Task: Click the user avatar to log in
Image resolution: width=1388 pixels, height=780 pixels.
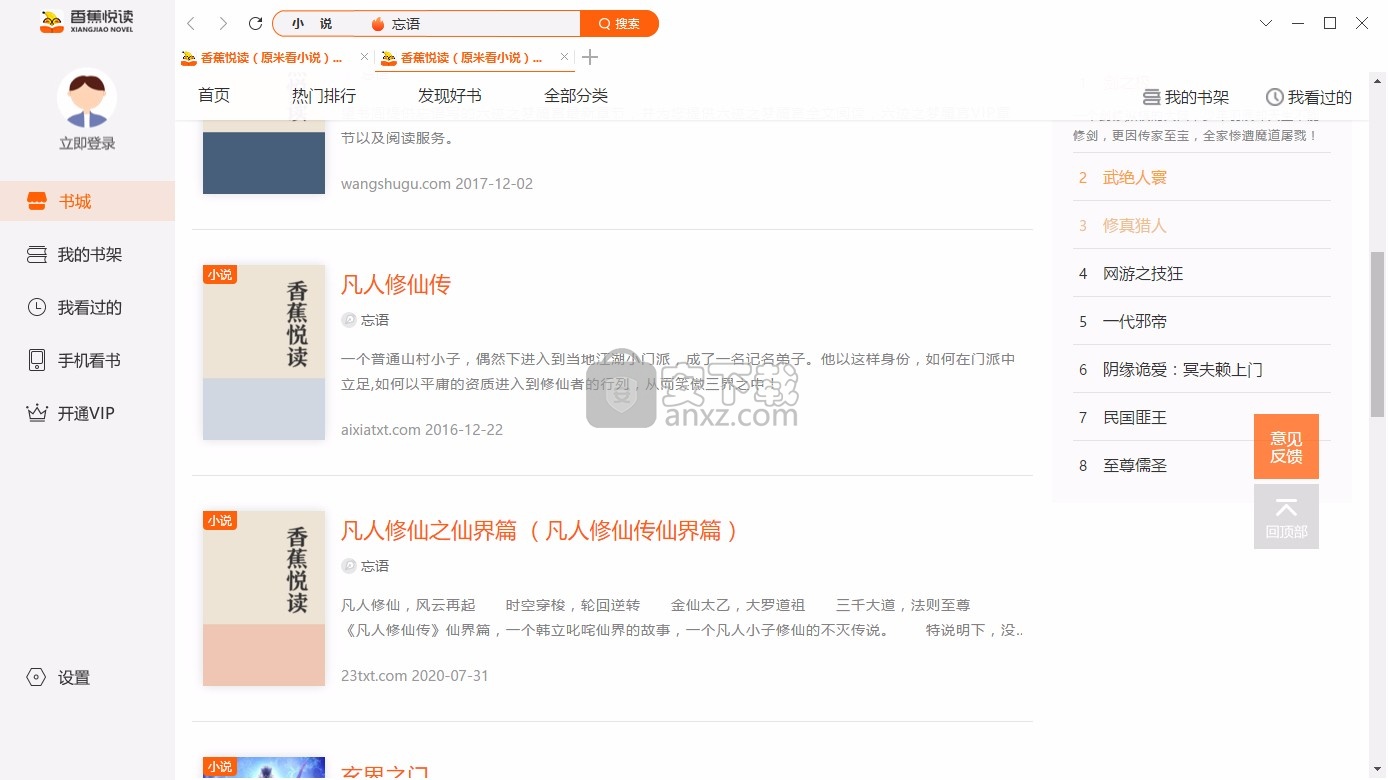Action: (x=87, y=98)
